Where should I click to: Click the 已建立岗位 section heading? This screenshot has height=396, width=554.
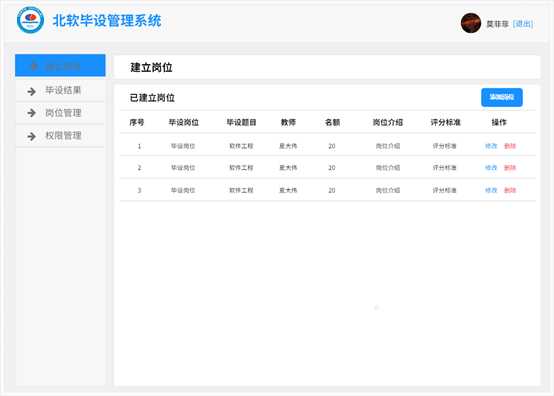[152, 97]
